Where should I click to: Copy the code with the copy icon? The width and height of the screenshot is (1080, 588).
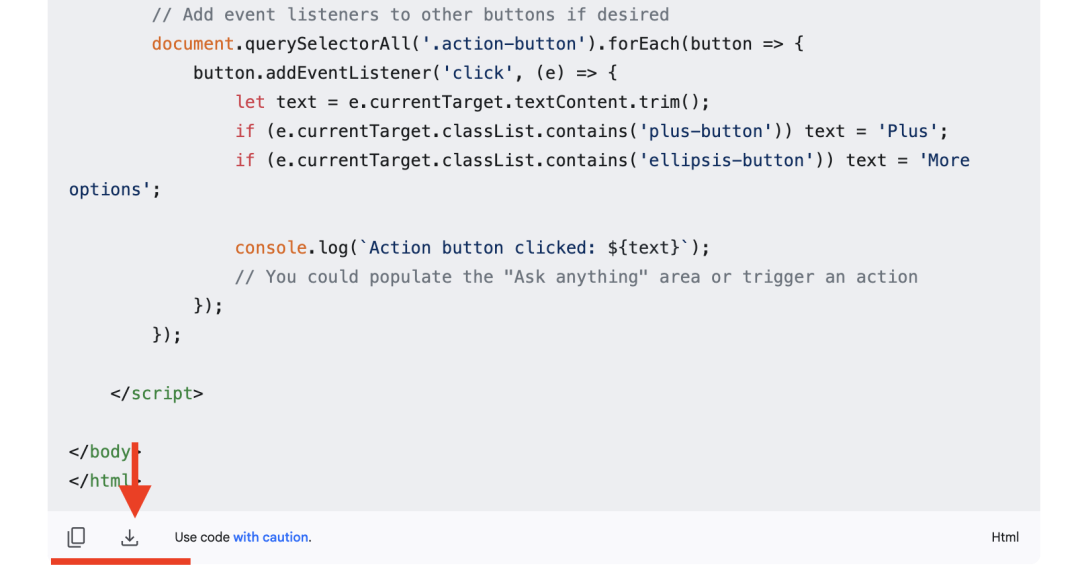[x=76, y=537]
